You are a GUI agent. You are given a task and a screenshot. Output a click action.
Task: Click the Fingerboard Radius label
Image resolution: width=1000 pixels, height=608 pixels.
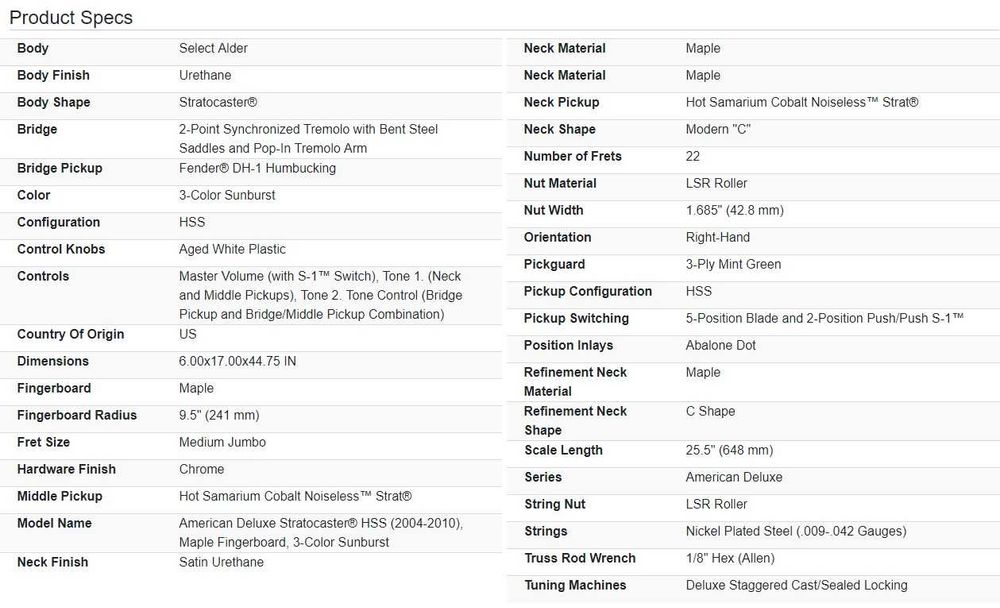(77, 415)
